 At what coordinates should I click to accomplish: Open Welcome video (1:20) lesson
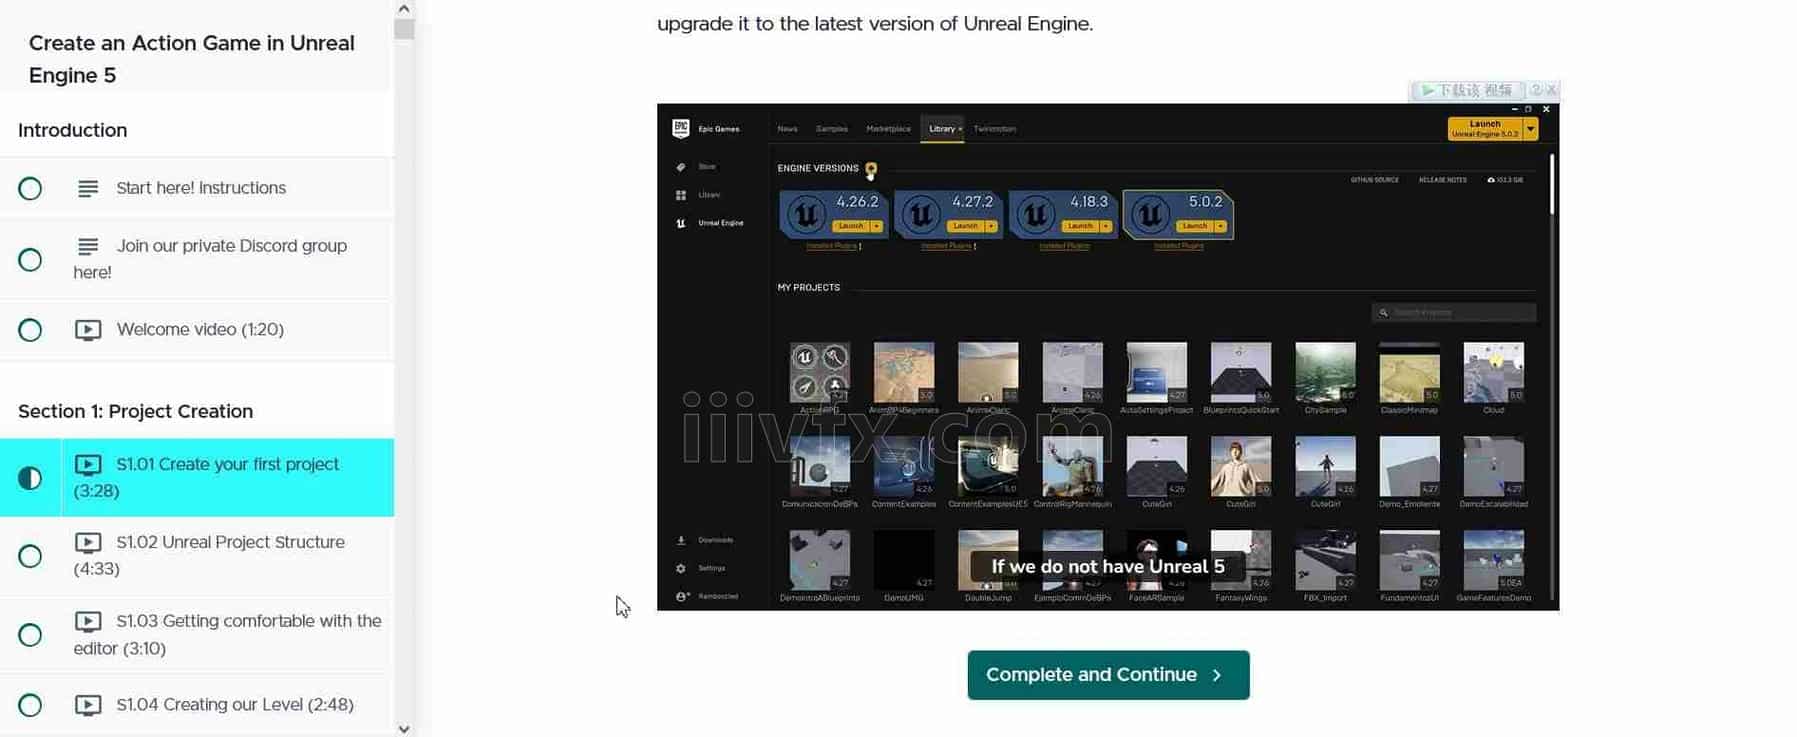[197, 330]
